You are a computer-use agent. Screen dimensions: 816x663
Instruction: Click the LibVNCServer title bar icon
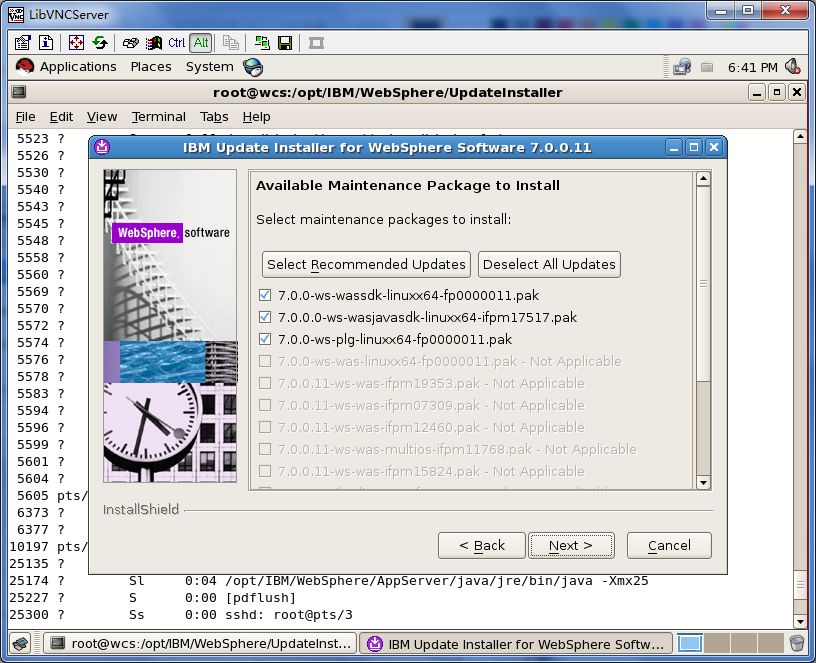[x=16, y=14]
